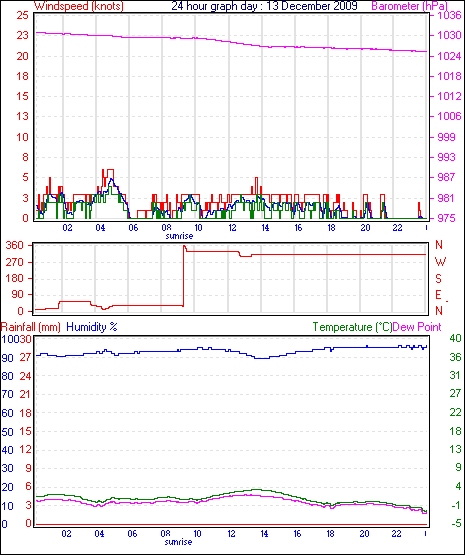Click the Windspeed (knots) axis title
This screenshot has height=556, width=465.
(78, 6)
